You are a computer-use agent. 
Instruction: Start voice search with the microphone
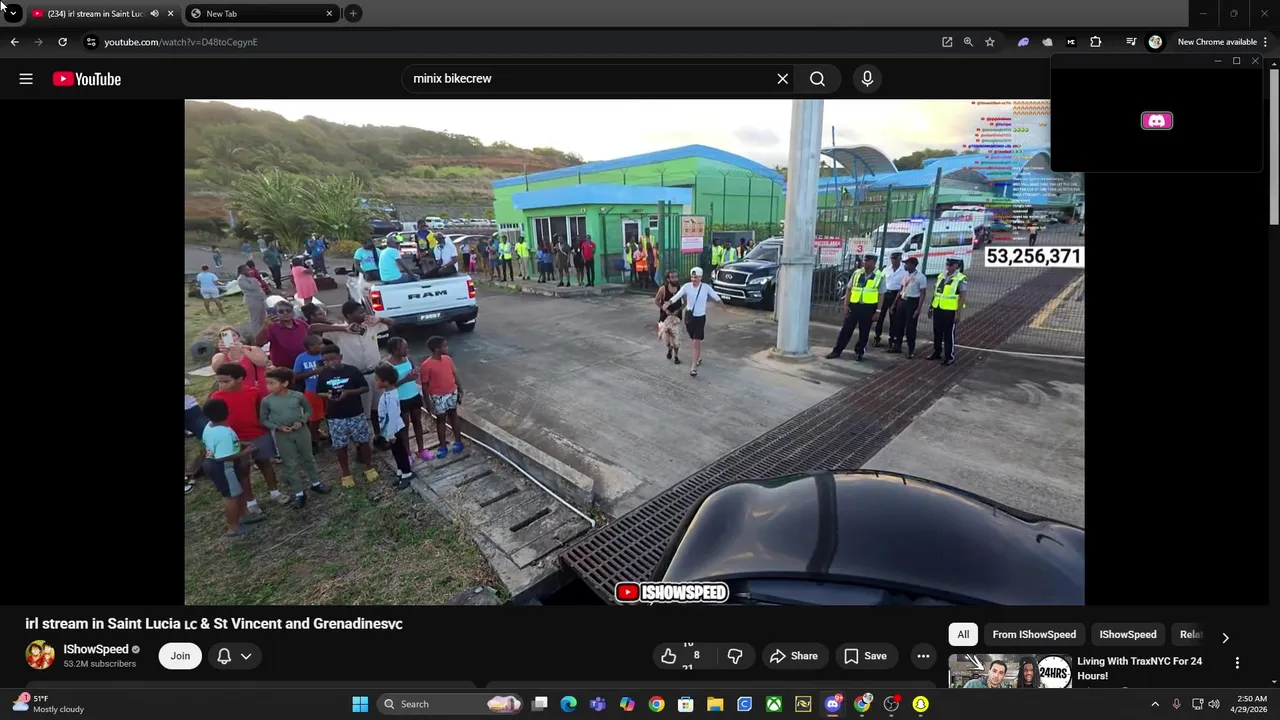(867, 79)
